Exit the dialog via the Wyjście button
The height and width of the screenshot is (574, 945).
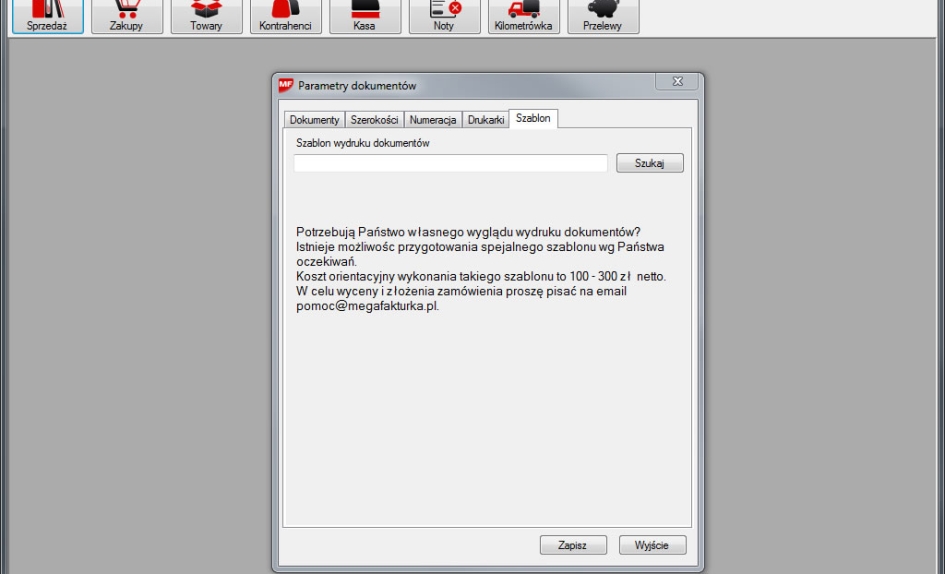coord(652,545)
